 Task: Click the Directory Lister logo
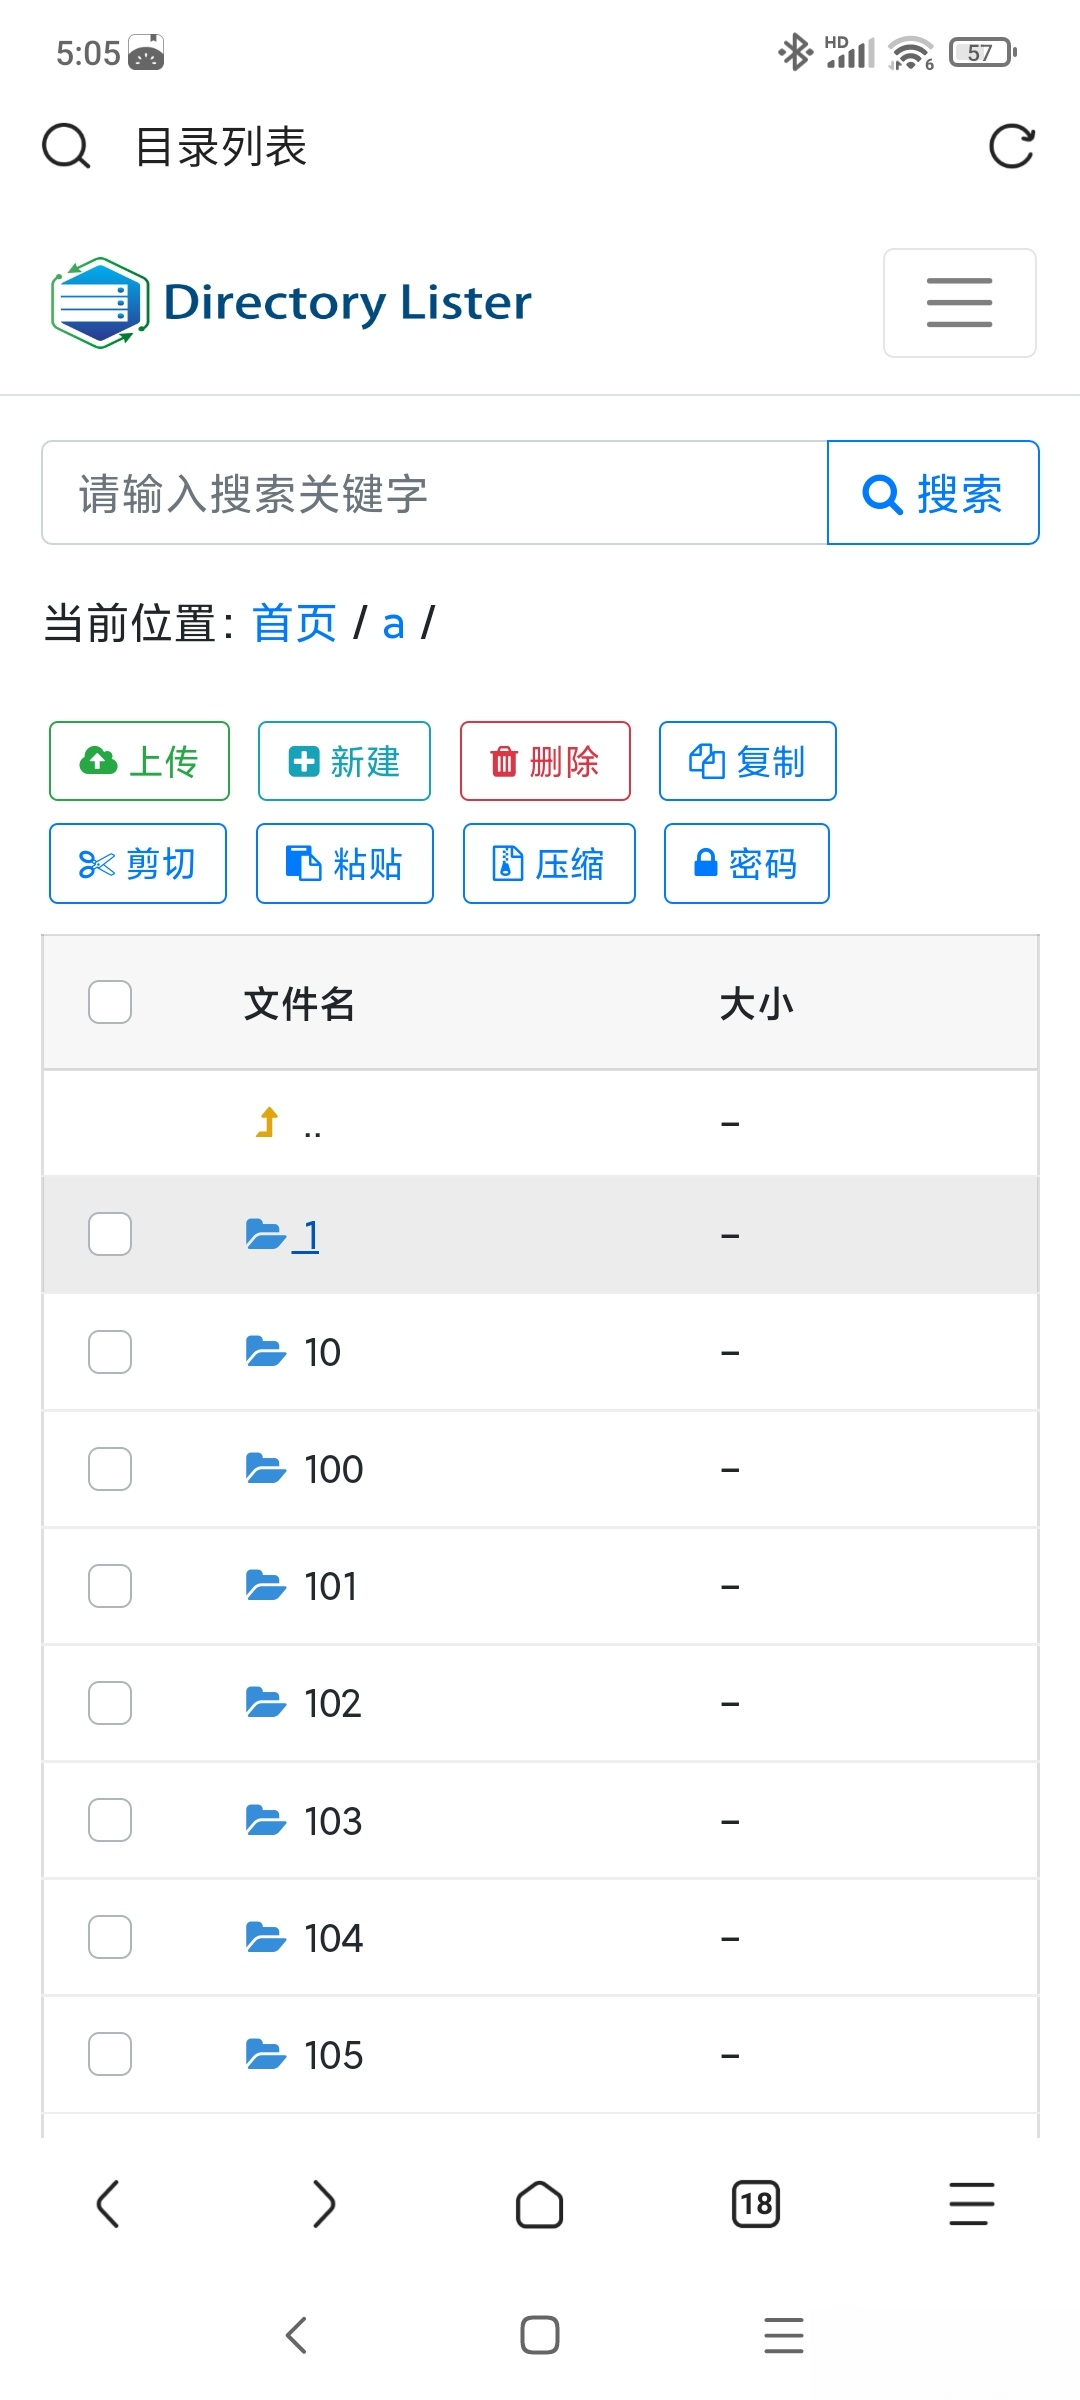292,303
